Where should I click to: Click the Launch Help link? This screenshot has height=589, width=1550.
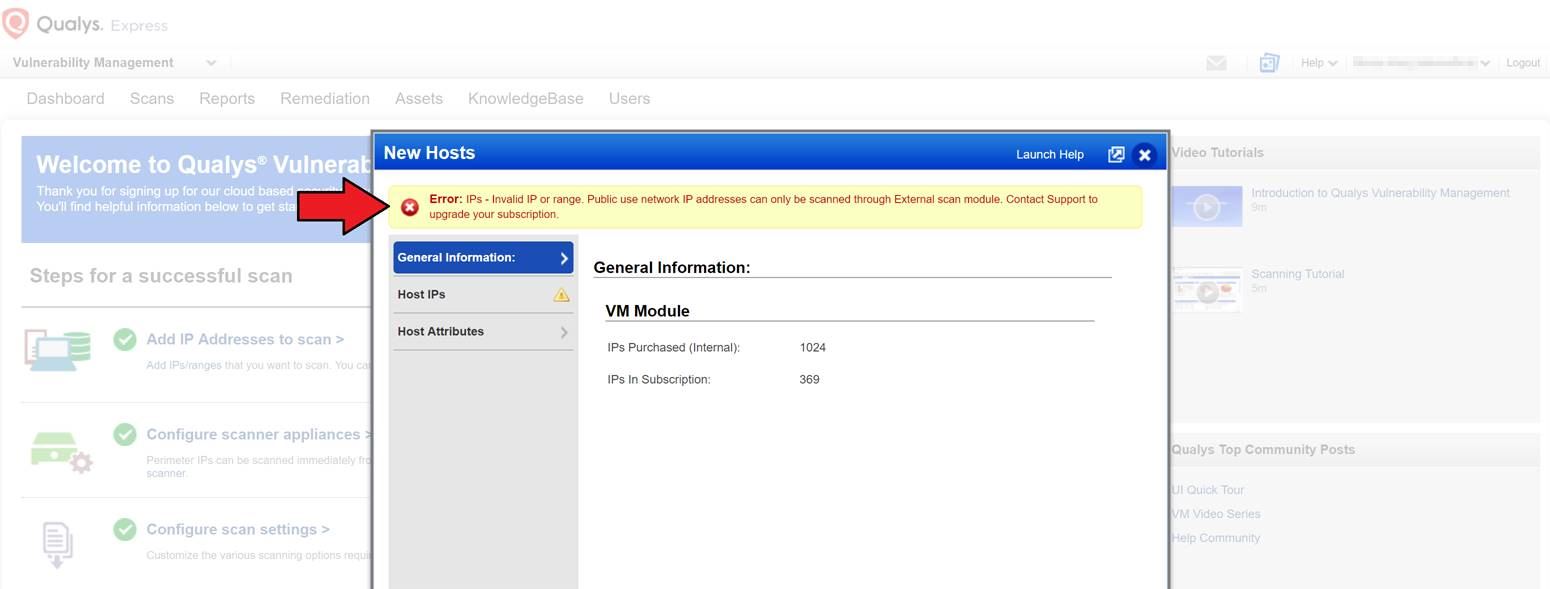click(x=1049, y=154)
